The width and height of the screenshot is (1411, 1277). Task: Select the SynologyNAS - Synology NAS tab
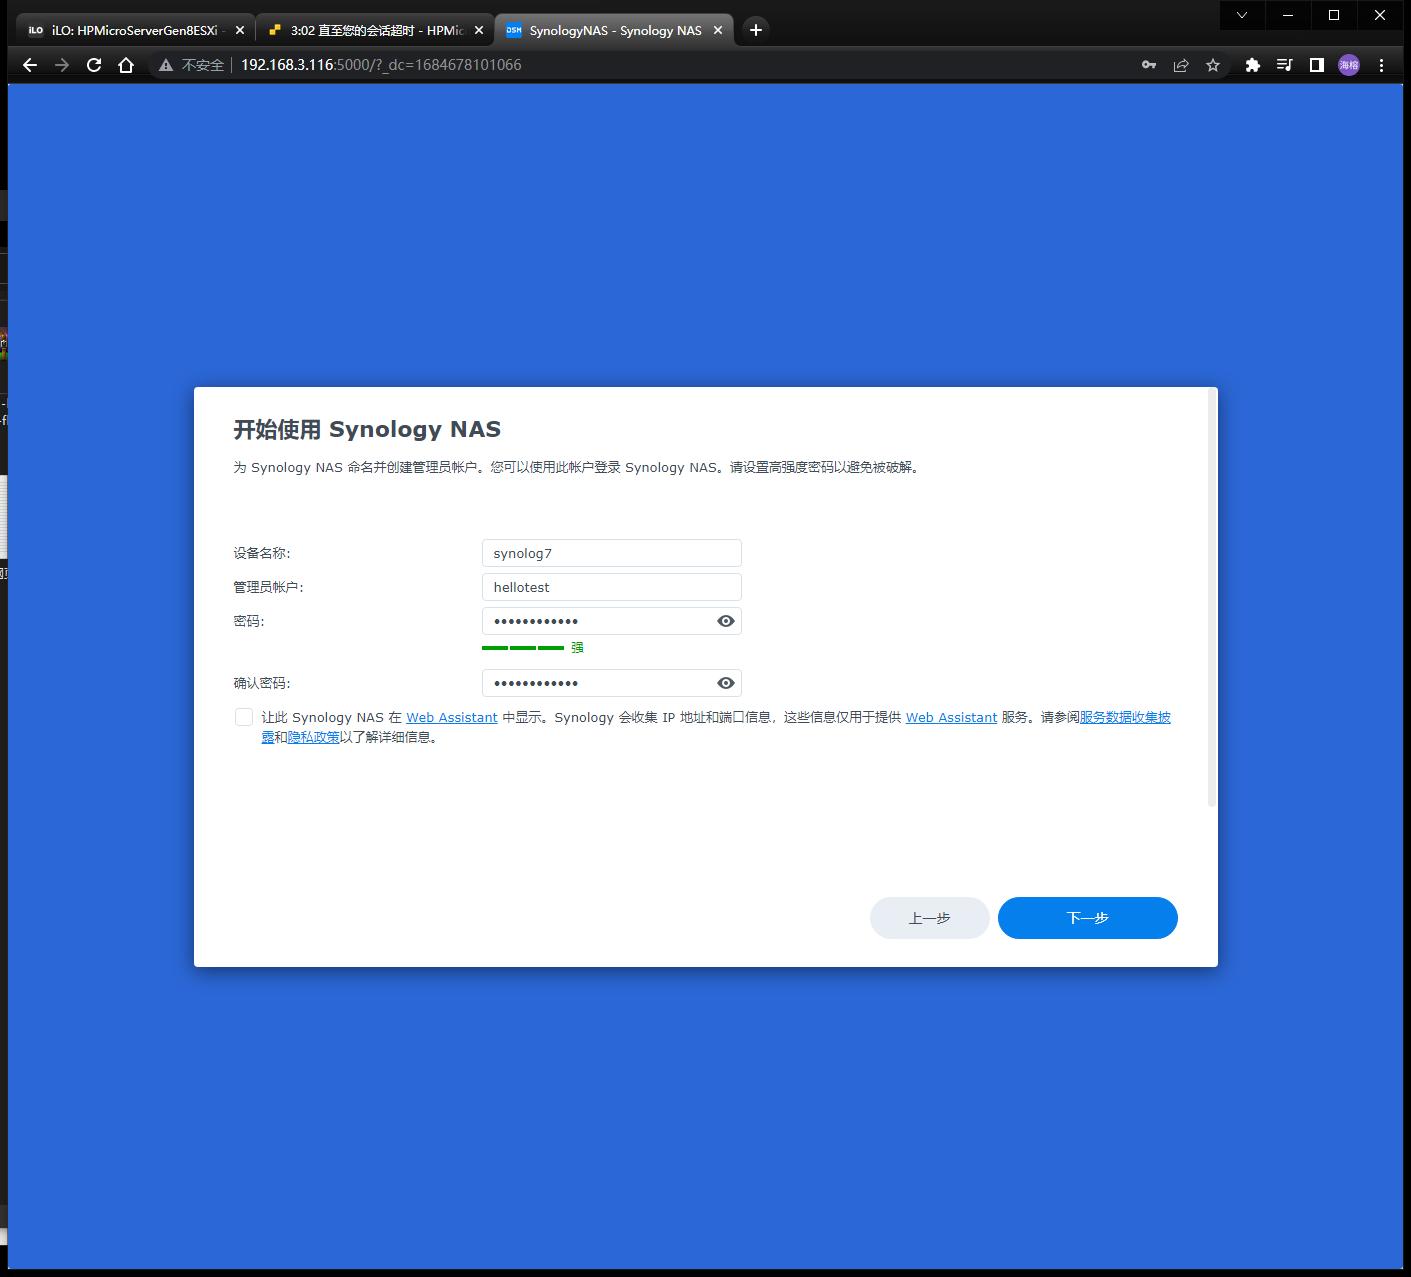click(x=614, y=30)
